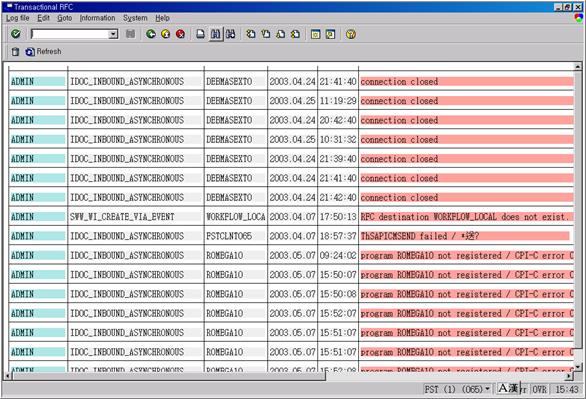Select the WORKFLOW_LOCAL does not exist error row
The image size is (586, 399).
(x=292, y=217)
